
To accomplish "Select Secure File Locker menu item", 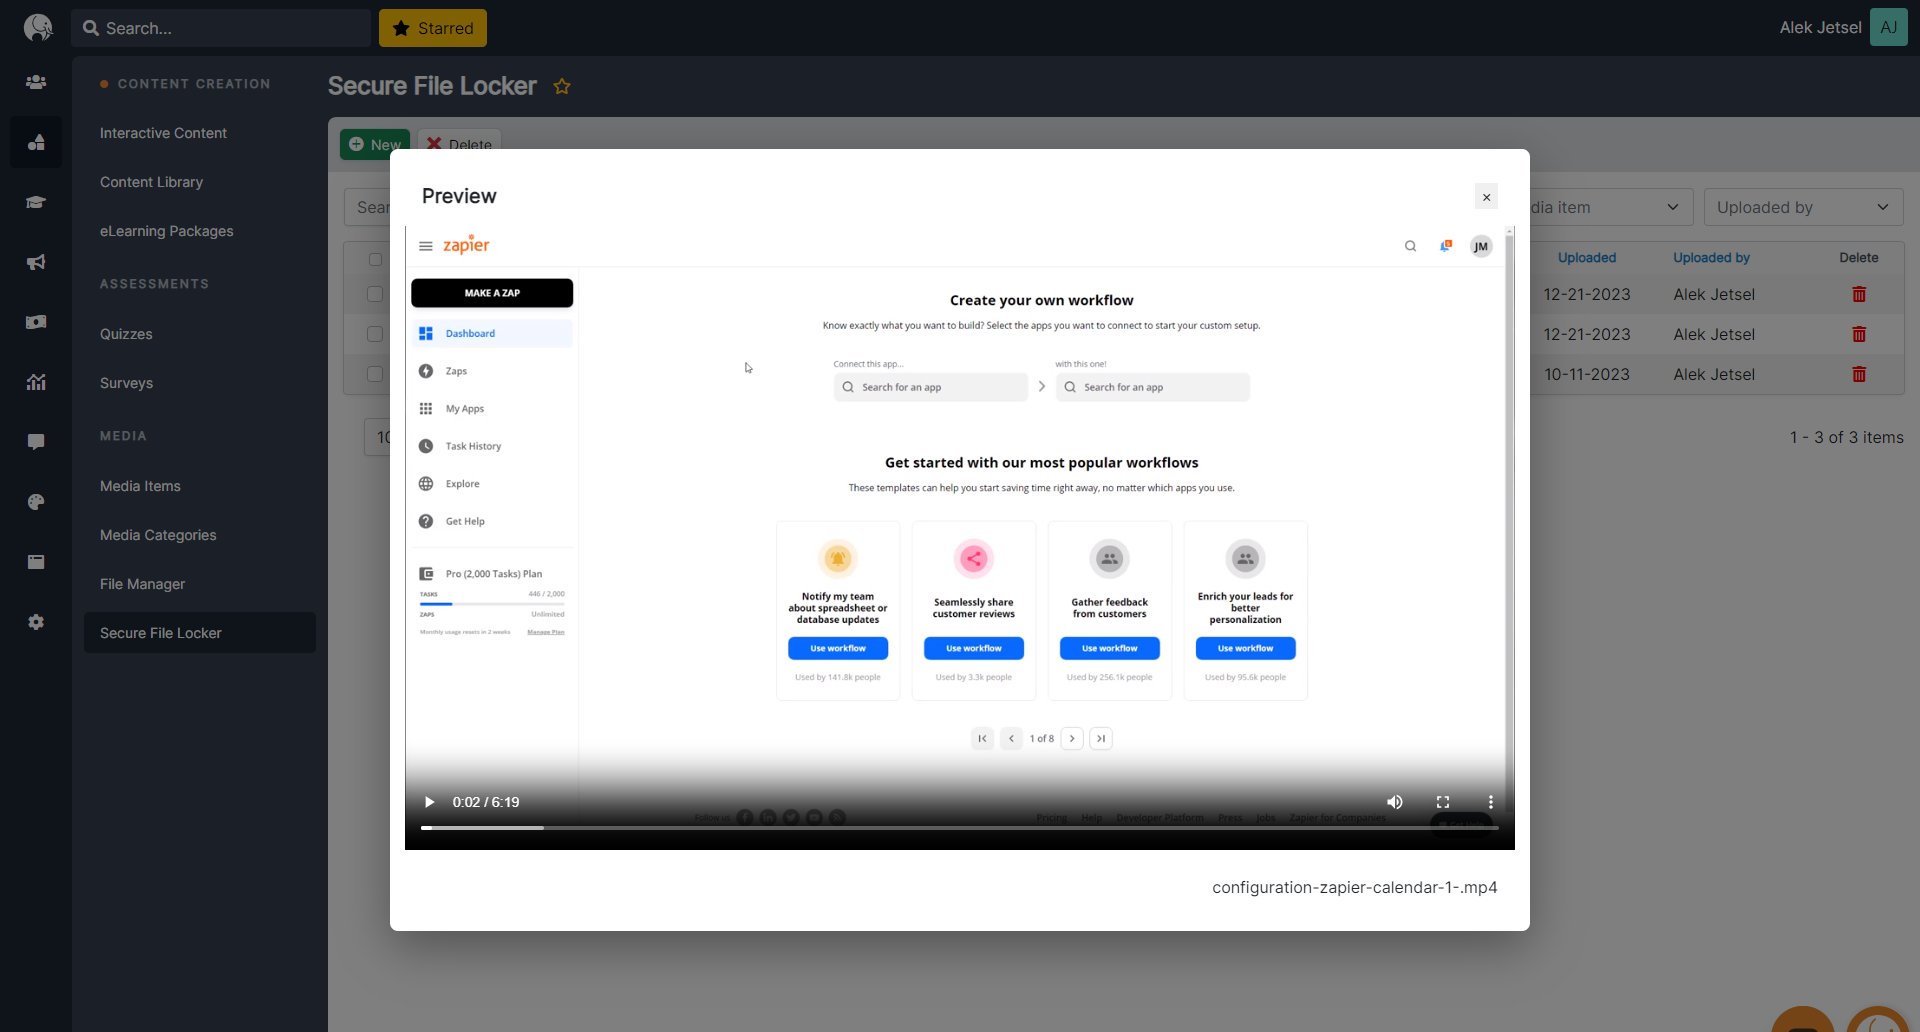I will 200,633.
